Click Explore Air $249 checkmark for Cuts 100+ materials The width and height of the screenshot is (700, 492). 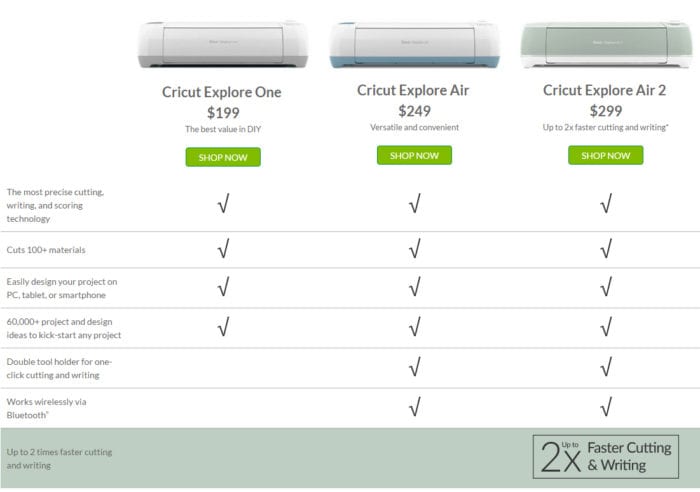click(x=414, y=249)
